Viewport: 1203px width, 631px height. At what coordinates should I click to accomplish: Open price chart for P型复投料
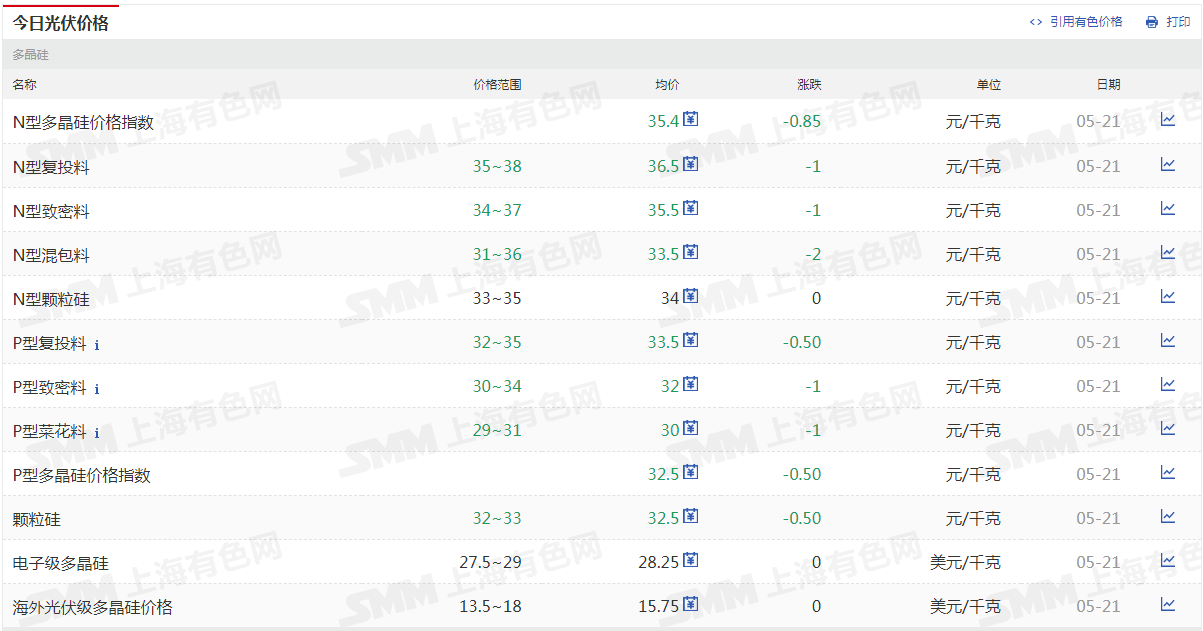(x=1168, y=340)
